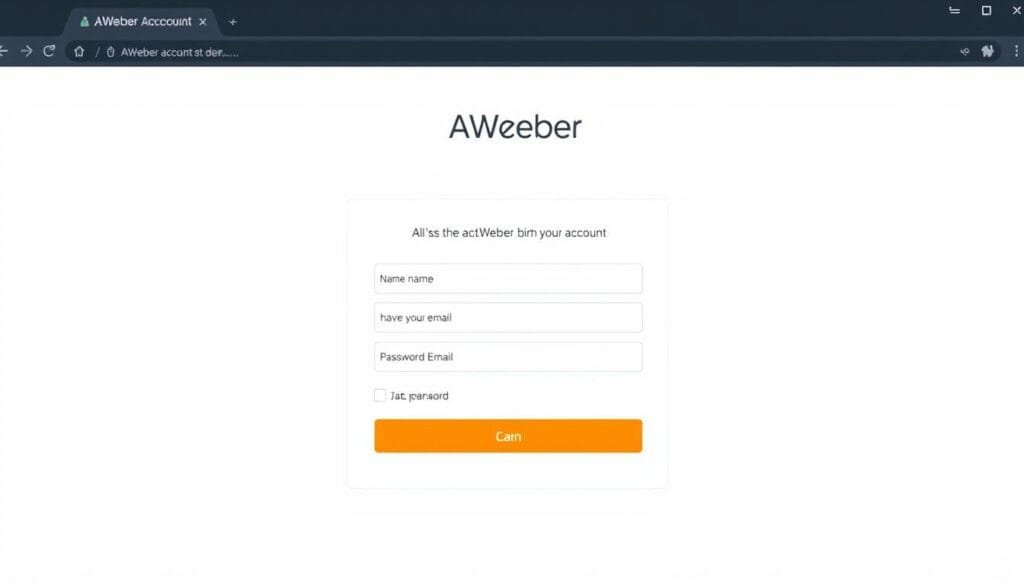Click the AWeber tab favicon
This screenshot has height=585, width=1024.
(x=84, y=22)
